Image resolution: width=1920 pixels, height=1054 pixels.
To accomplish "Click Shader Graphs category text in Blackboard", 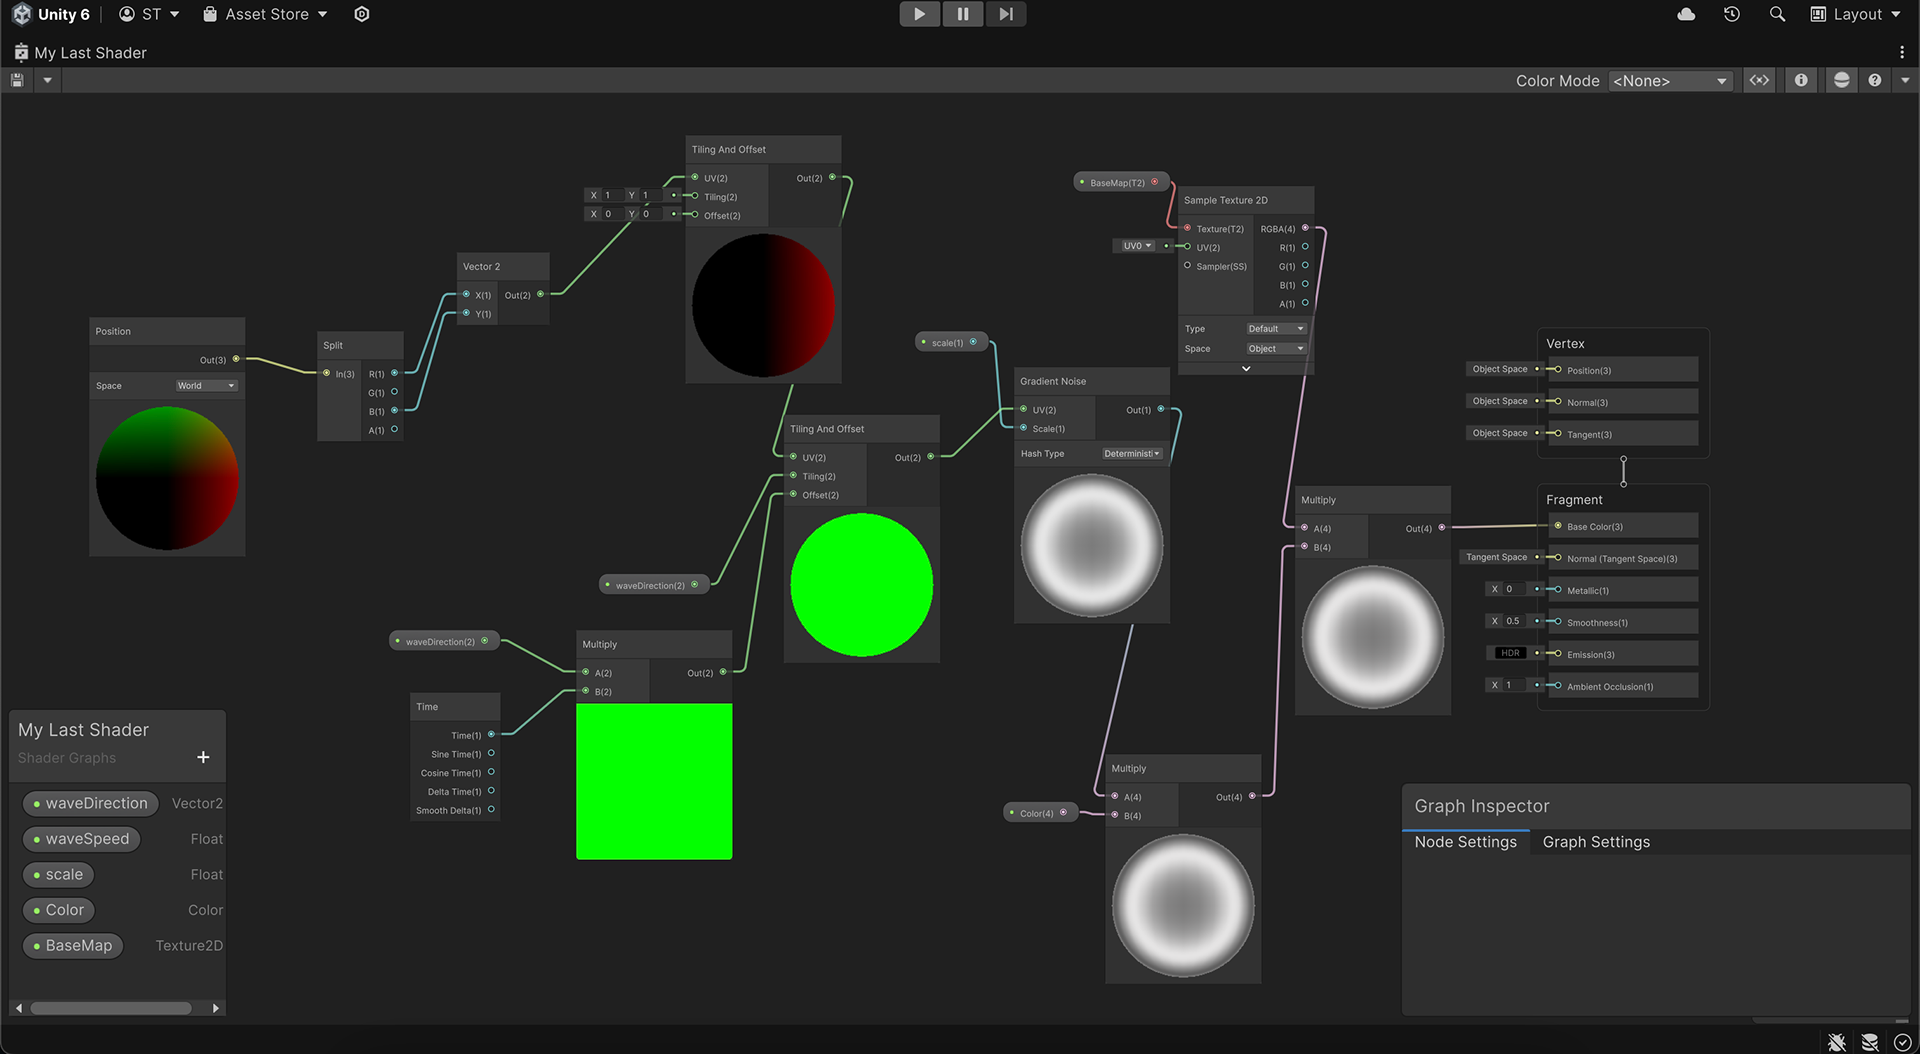I will [x=67, y=758].
